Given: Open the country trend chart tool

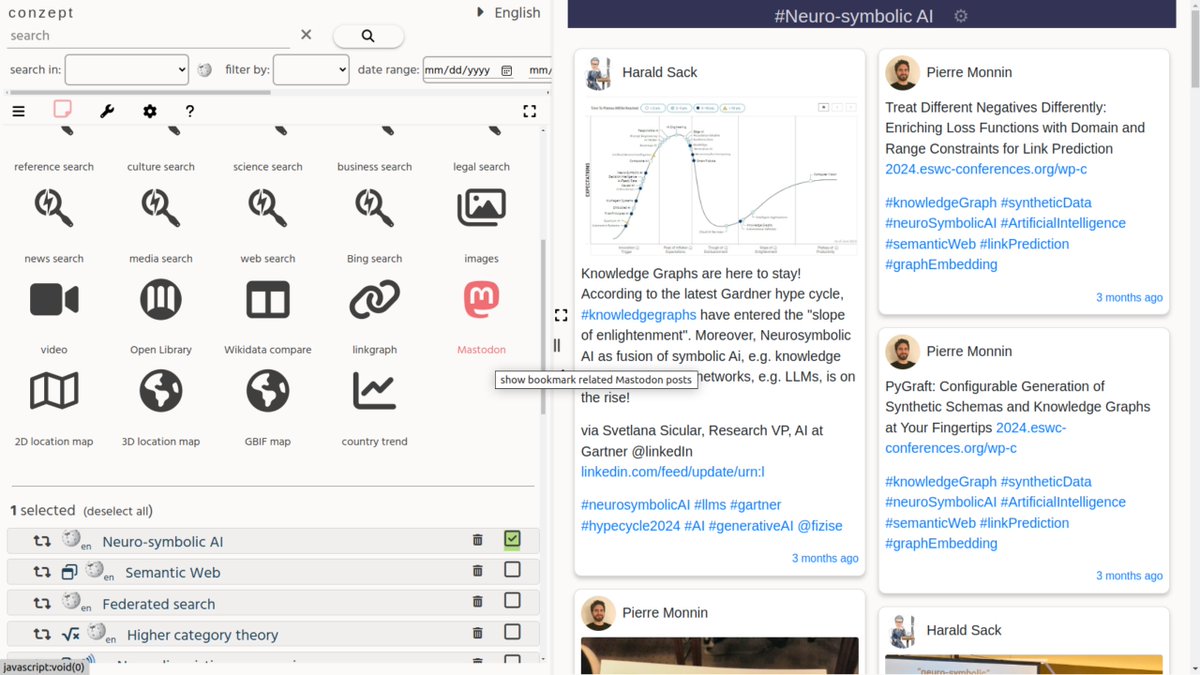Looking at the screenshot, I should [375, 391].
